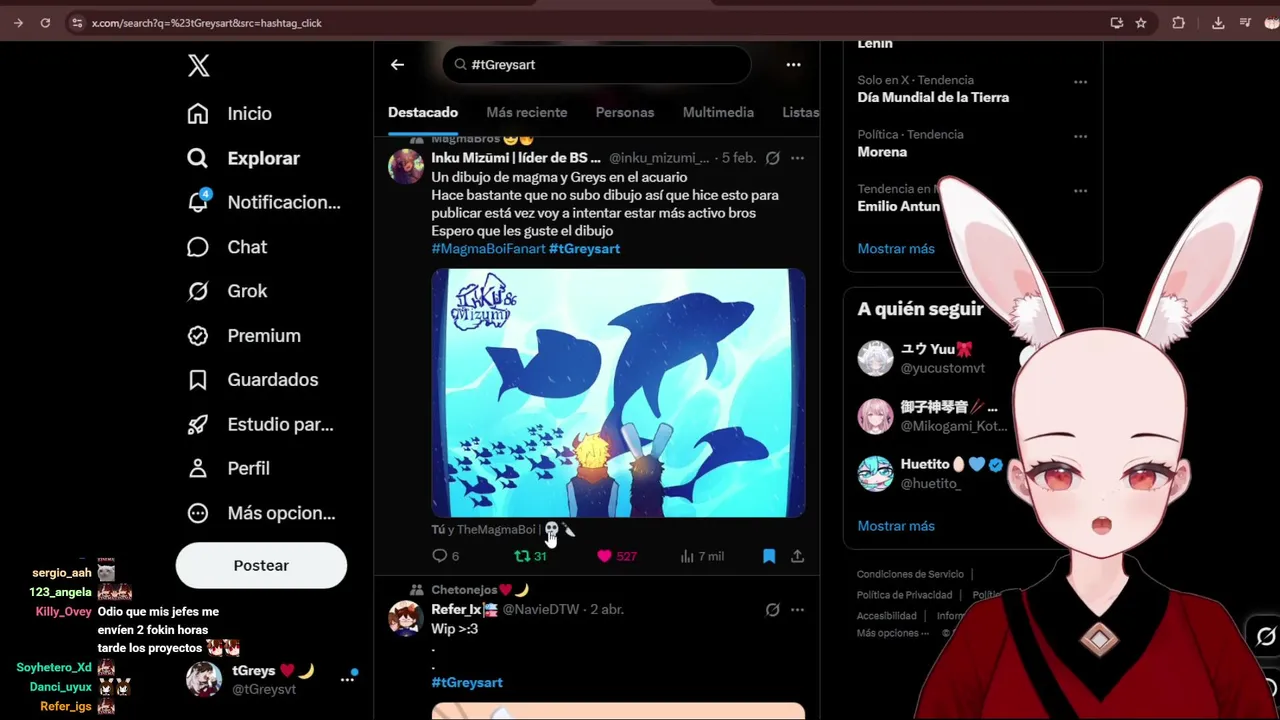This screenshot has height=720, width=1280.
Task: Toggle bookmark on Inku Mizumi's post
Action: click(x=769, y=556)
